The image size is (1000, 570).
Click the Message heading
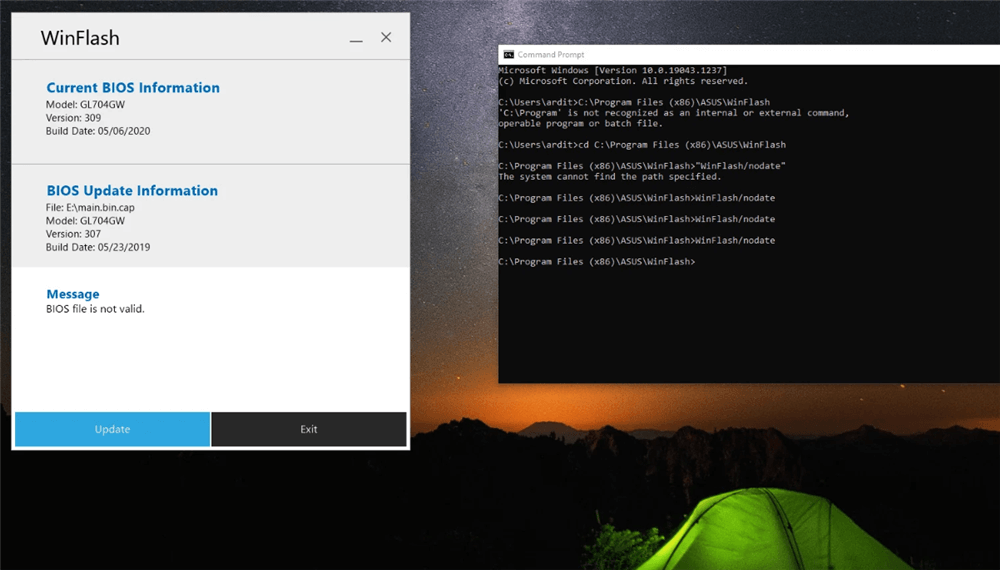[73, 294]
